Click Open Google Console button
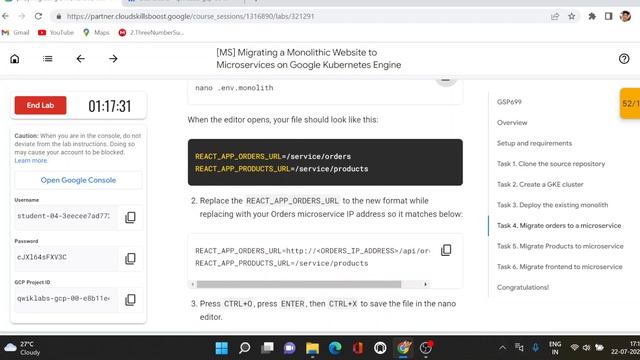The height and width of the screenshot is (360, 640). click(x=78, y=180)
